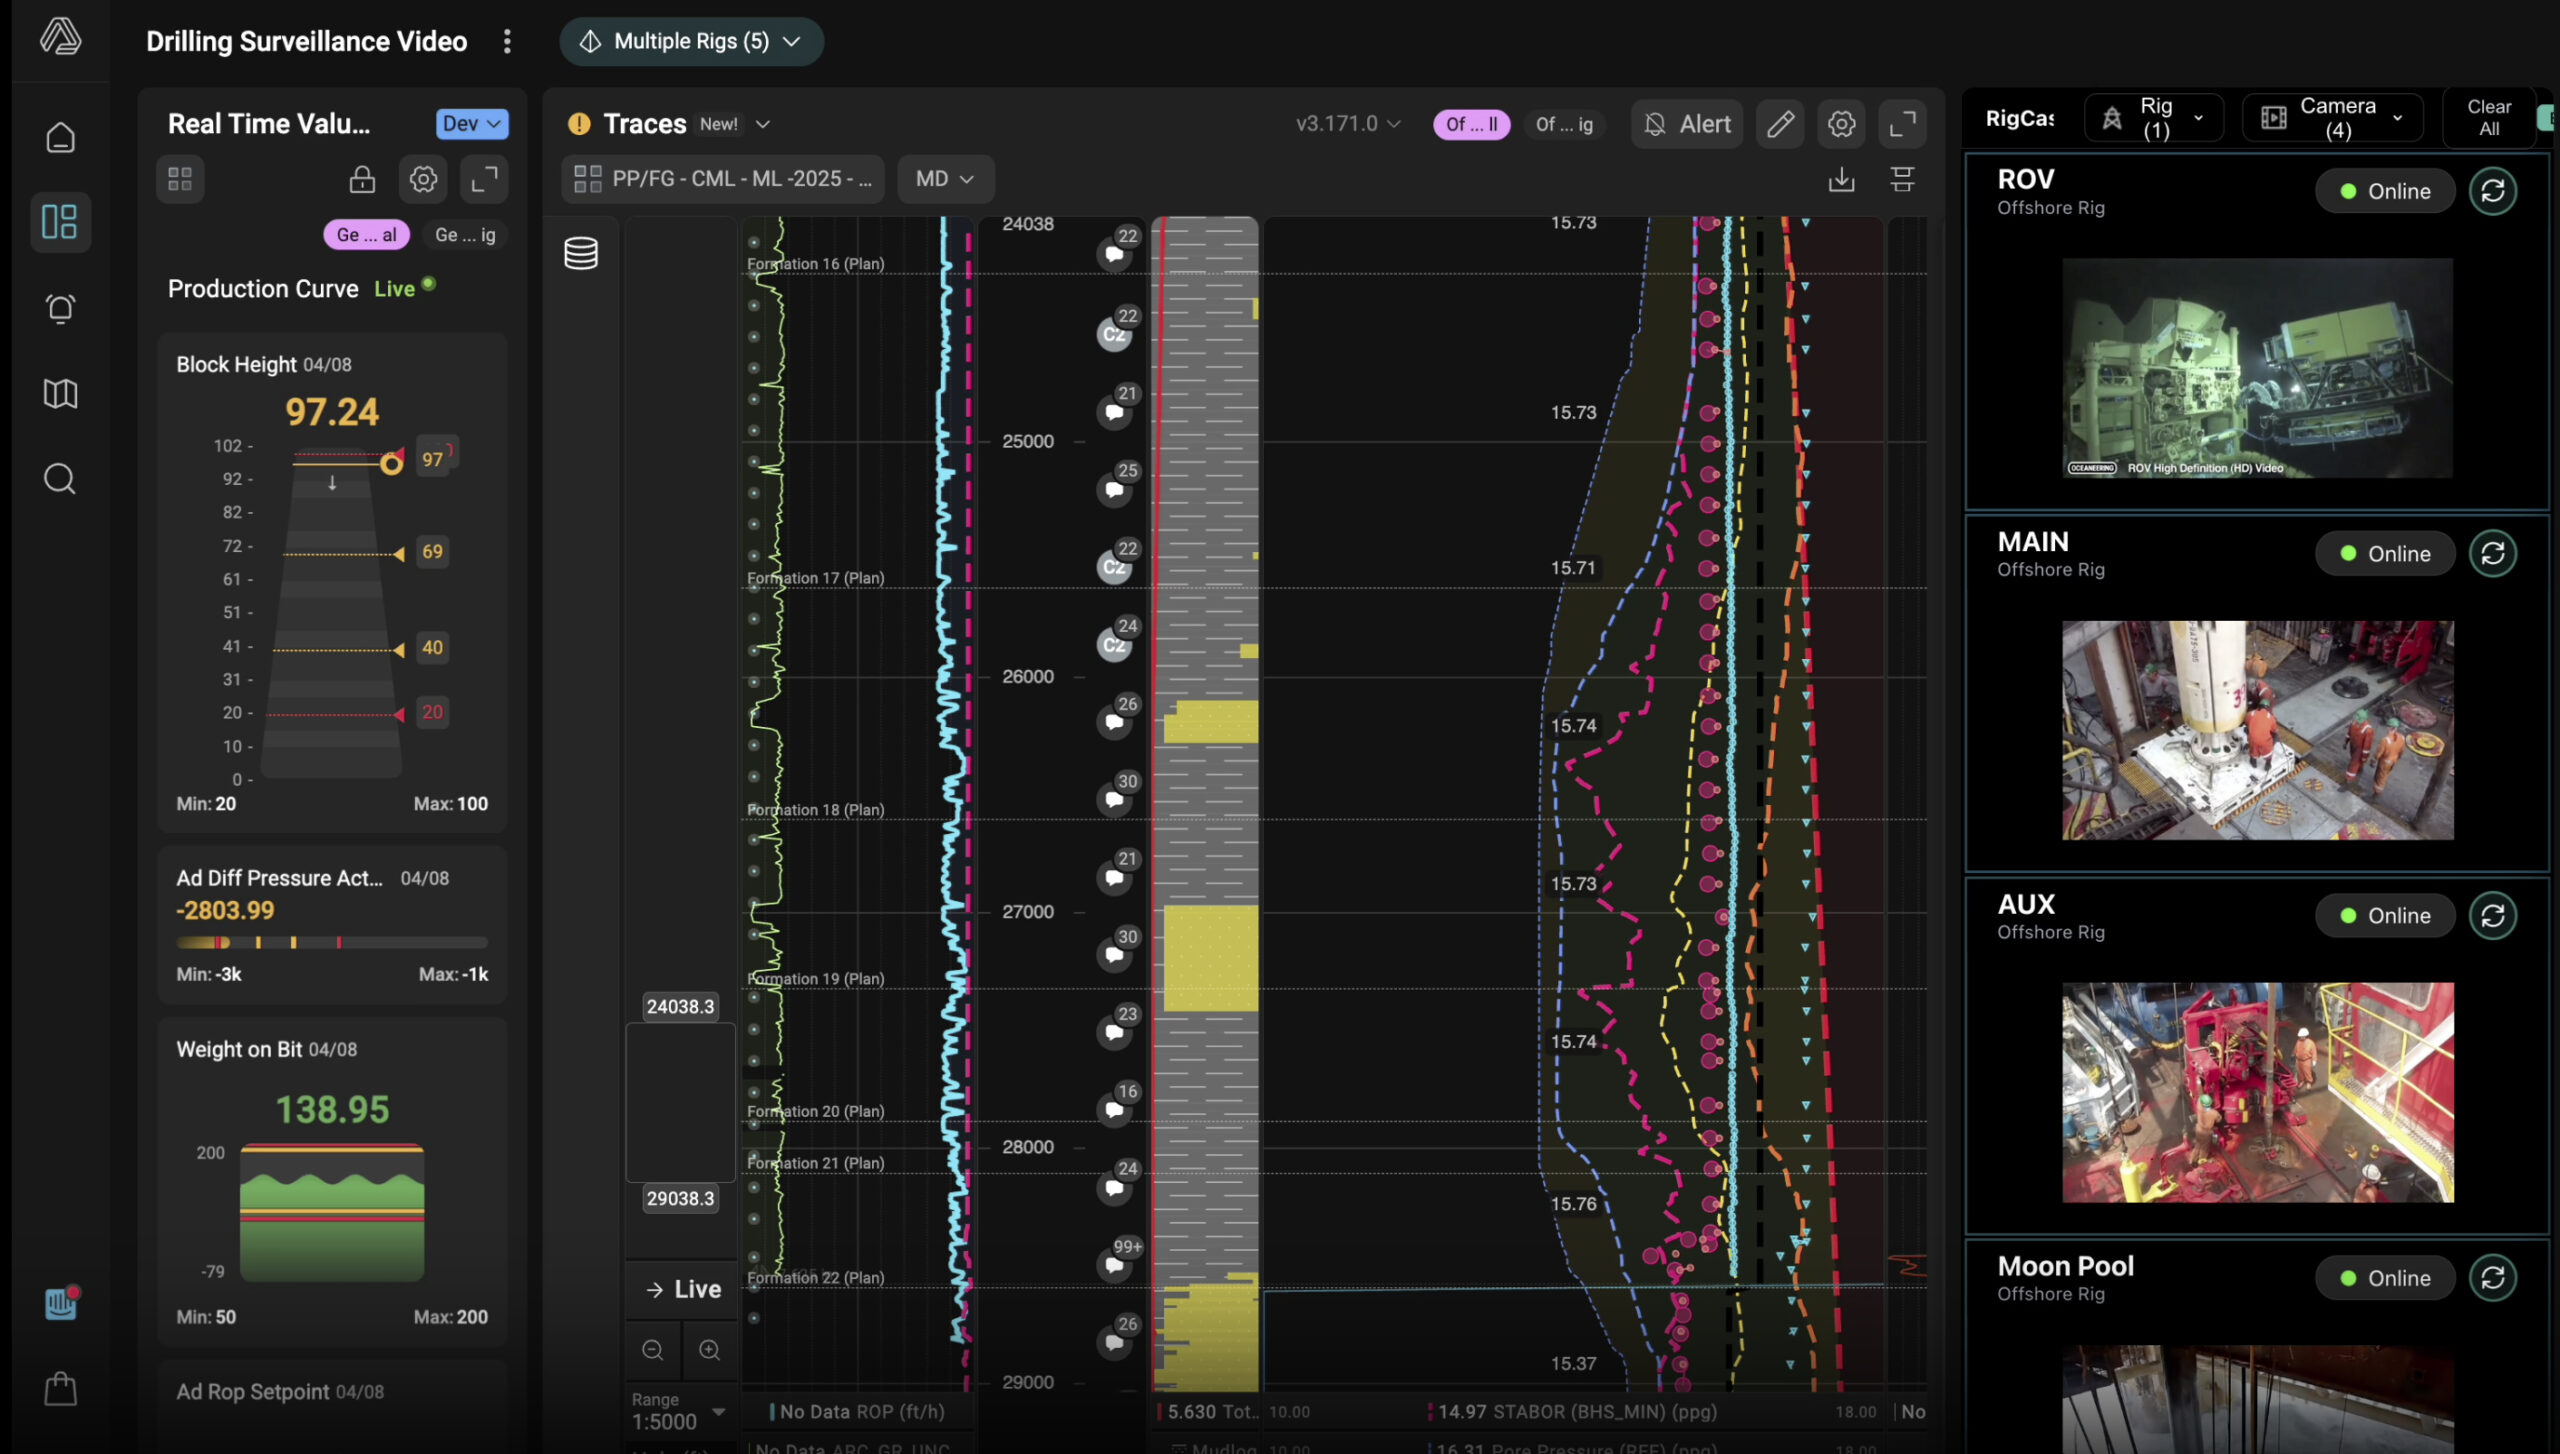Open the v3.171.0 version menu
The height and width of the screenshot is (1454, 2560).
(x=1348, y=124)
